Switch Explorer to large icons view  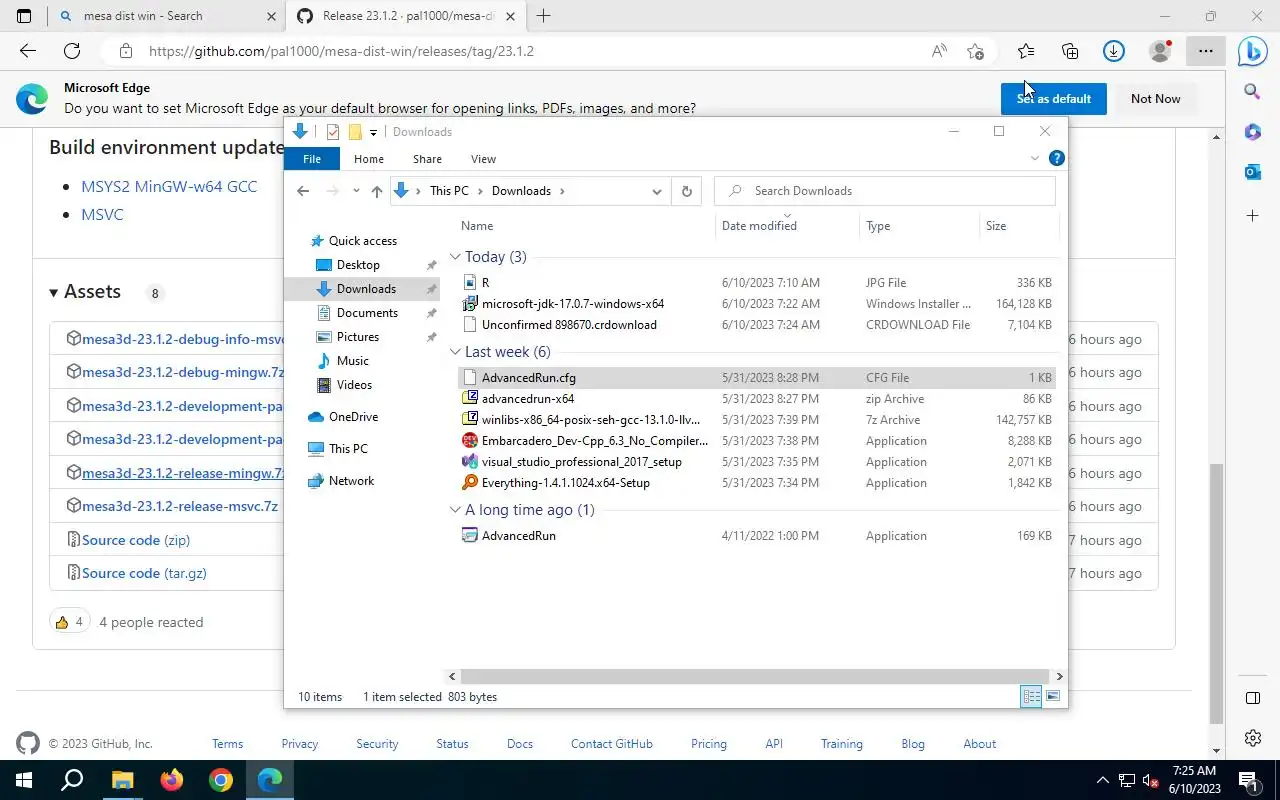[x=1052, y=696]
